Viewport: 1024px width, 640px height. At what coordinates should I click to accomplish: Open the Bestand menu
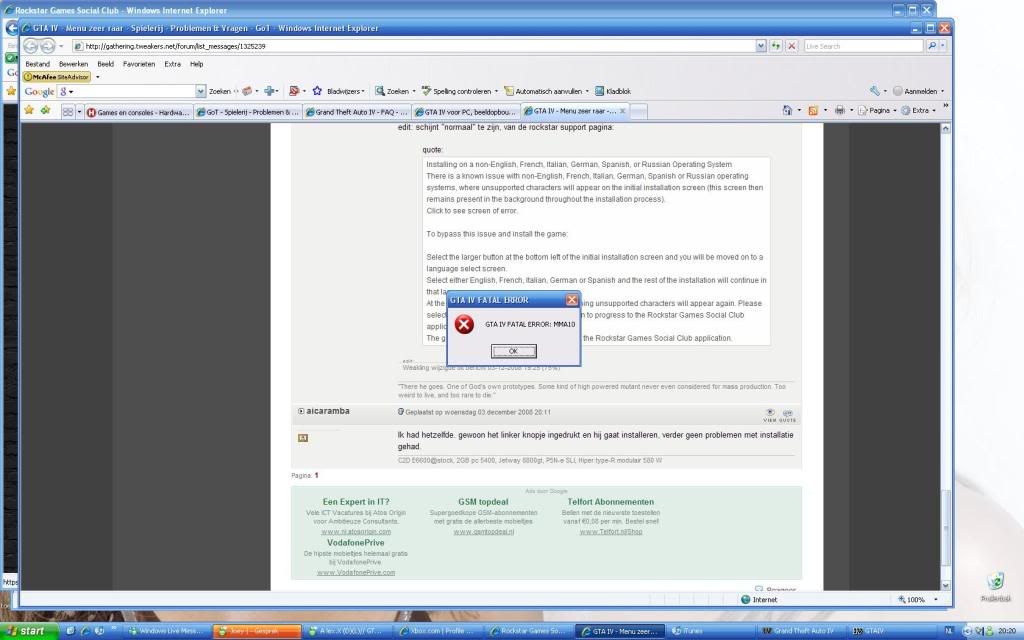pyautogui.click(x=37, y=63)
